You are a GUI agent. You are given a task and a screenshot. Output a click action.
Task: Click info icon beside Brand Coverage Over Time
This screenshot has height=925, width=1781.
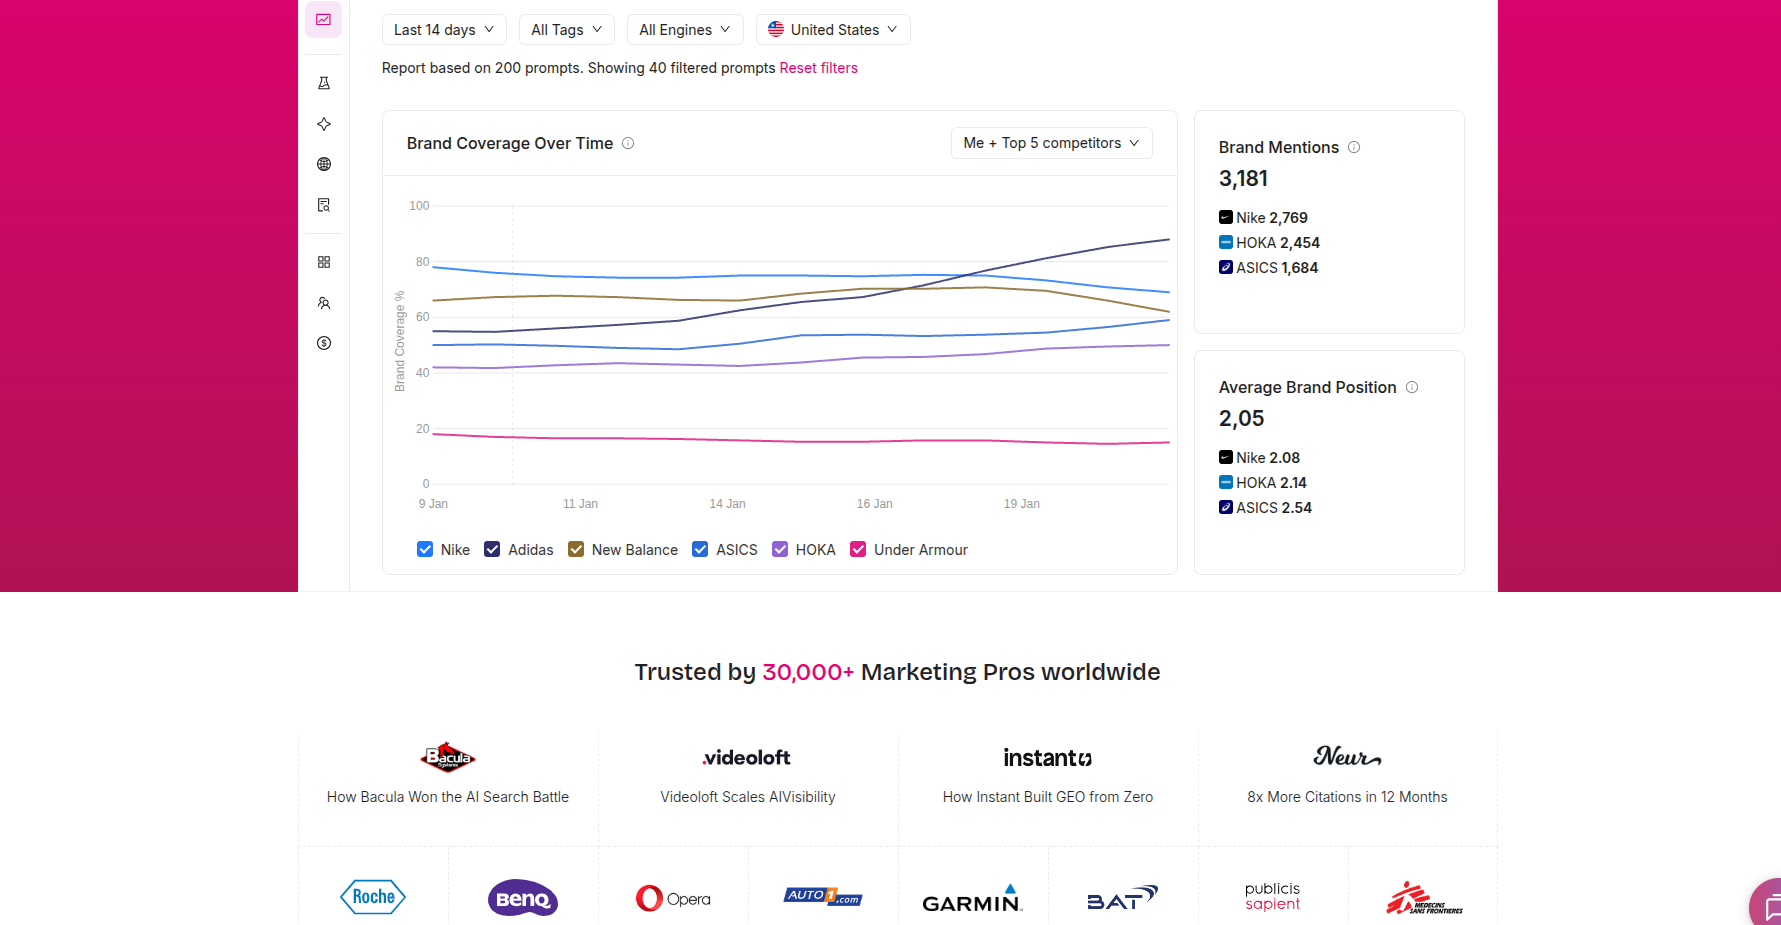click(x=628, y=143)
